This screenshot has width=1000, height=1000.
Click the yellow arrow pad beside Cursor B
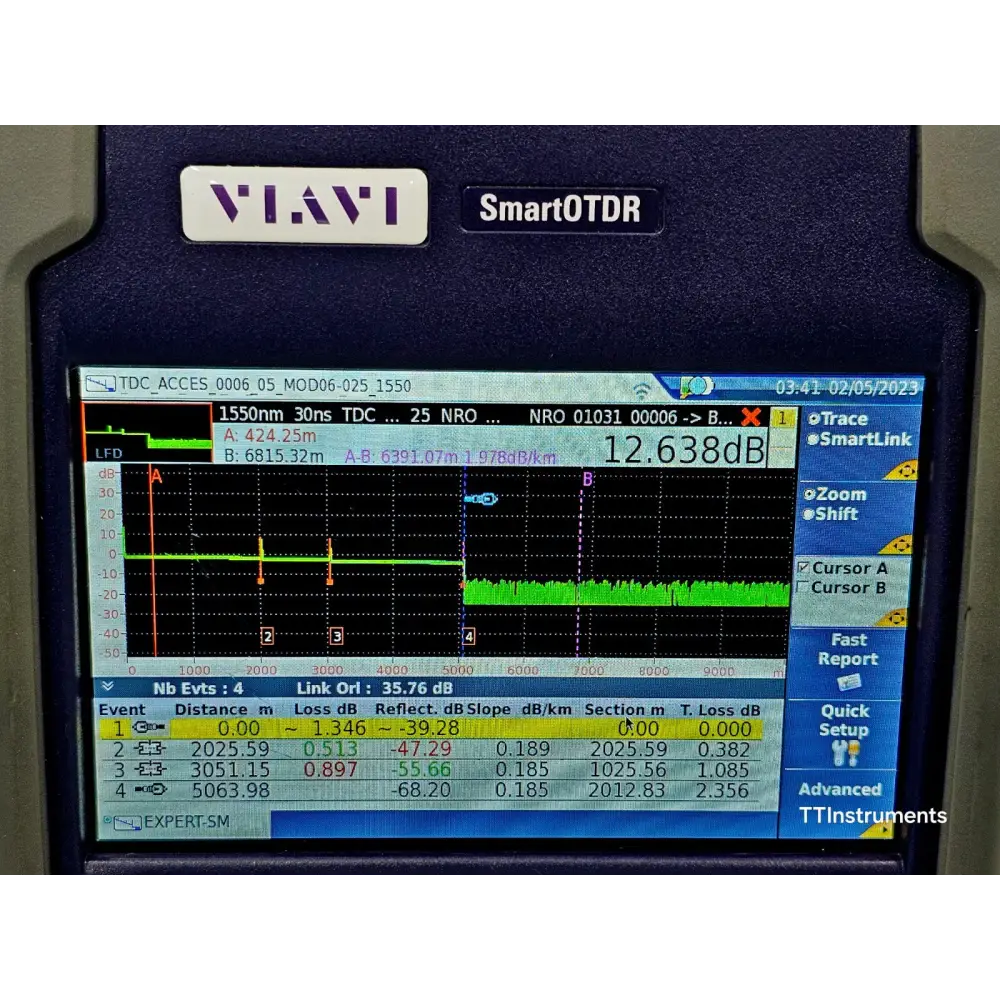(x=892, y=619)
